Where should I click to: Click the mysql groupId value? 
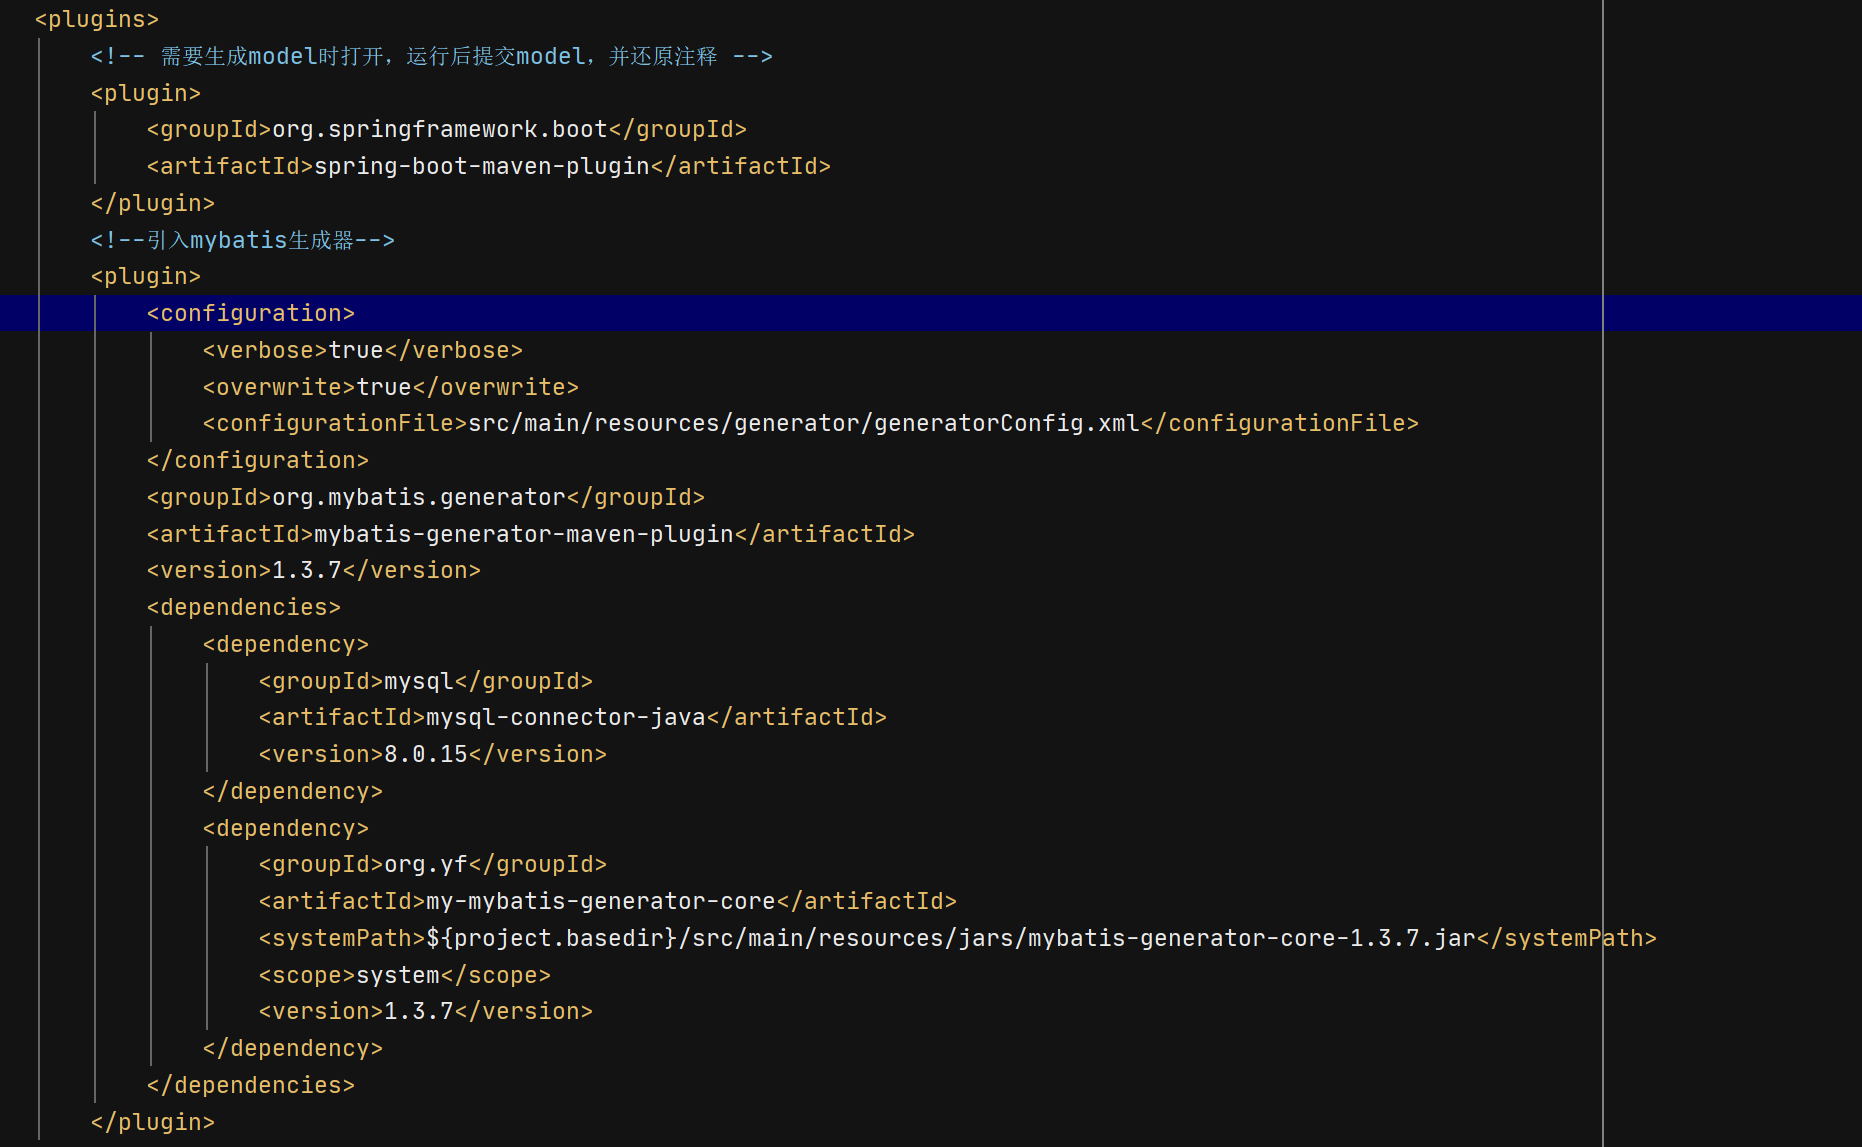click(x=418, y=681)
